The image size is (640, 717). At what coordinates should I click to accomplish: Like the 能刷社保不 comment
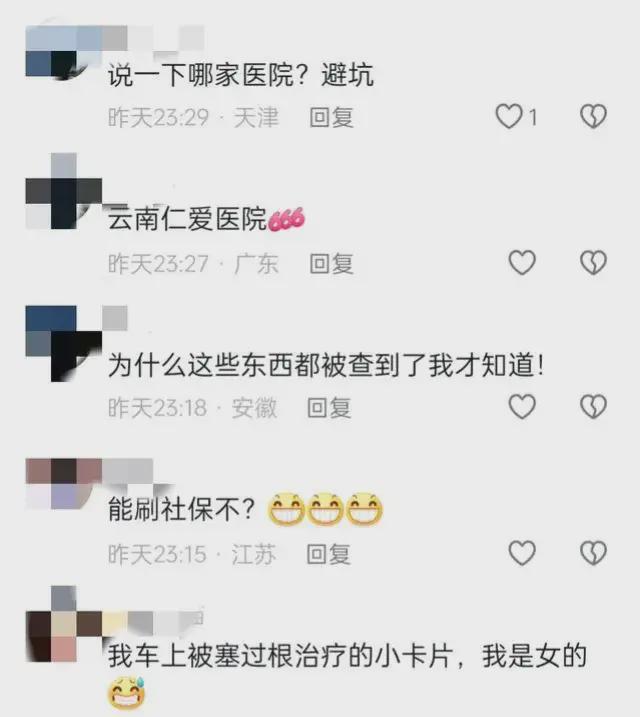(x=522, y=553)
